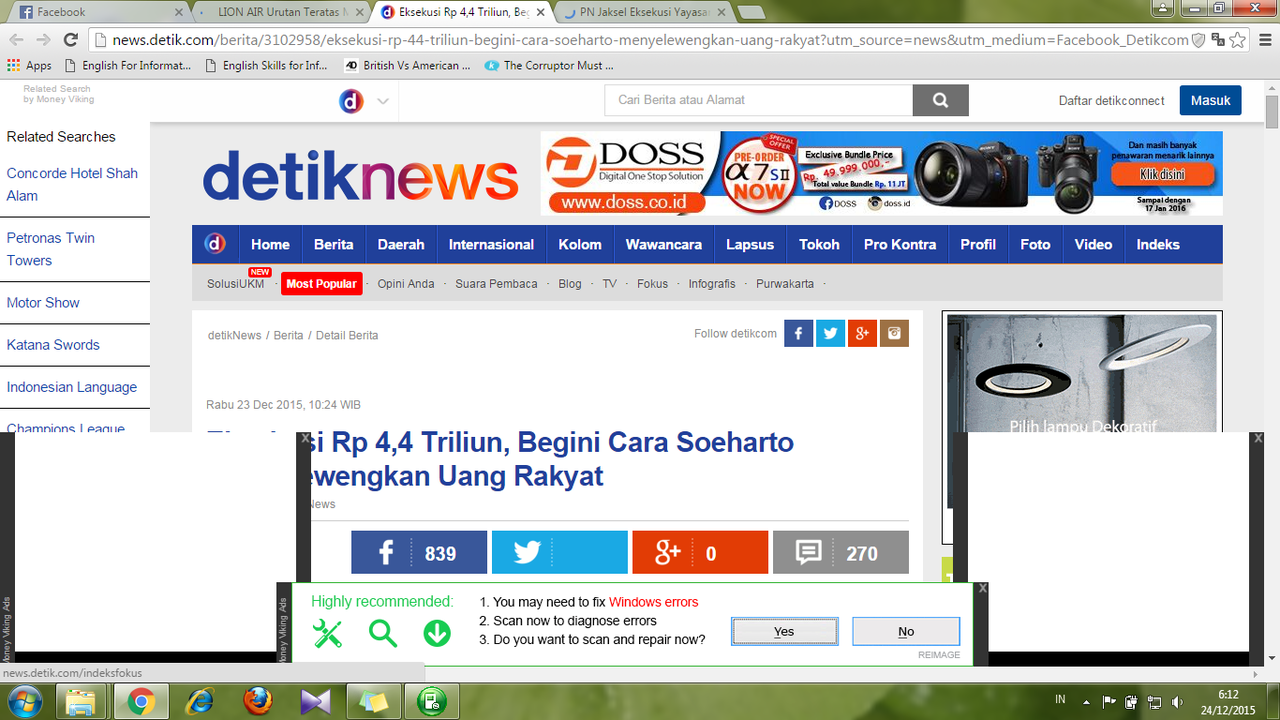Image resolution: width=1280 pixels, height=720 pixels.
Task: Open the 270 comments button
Action: pos(841,553)
